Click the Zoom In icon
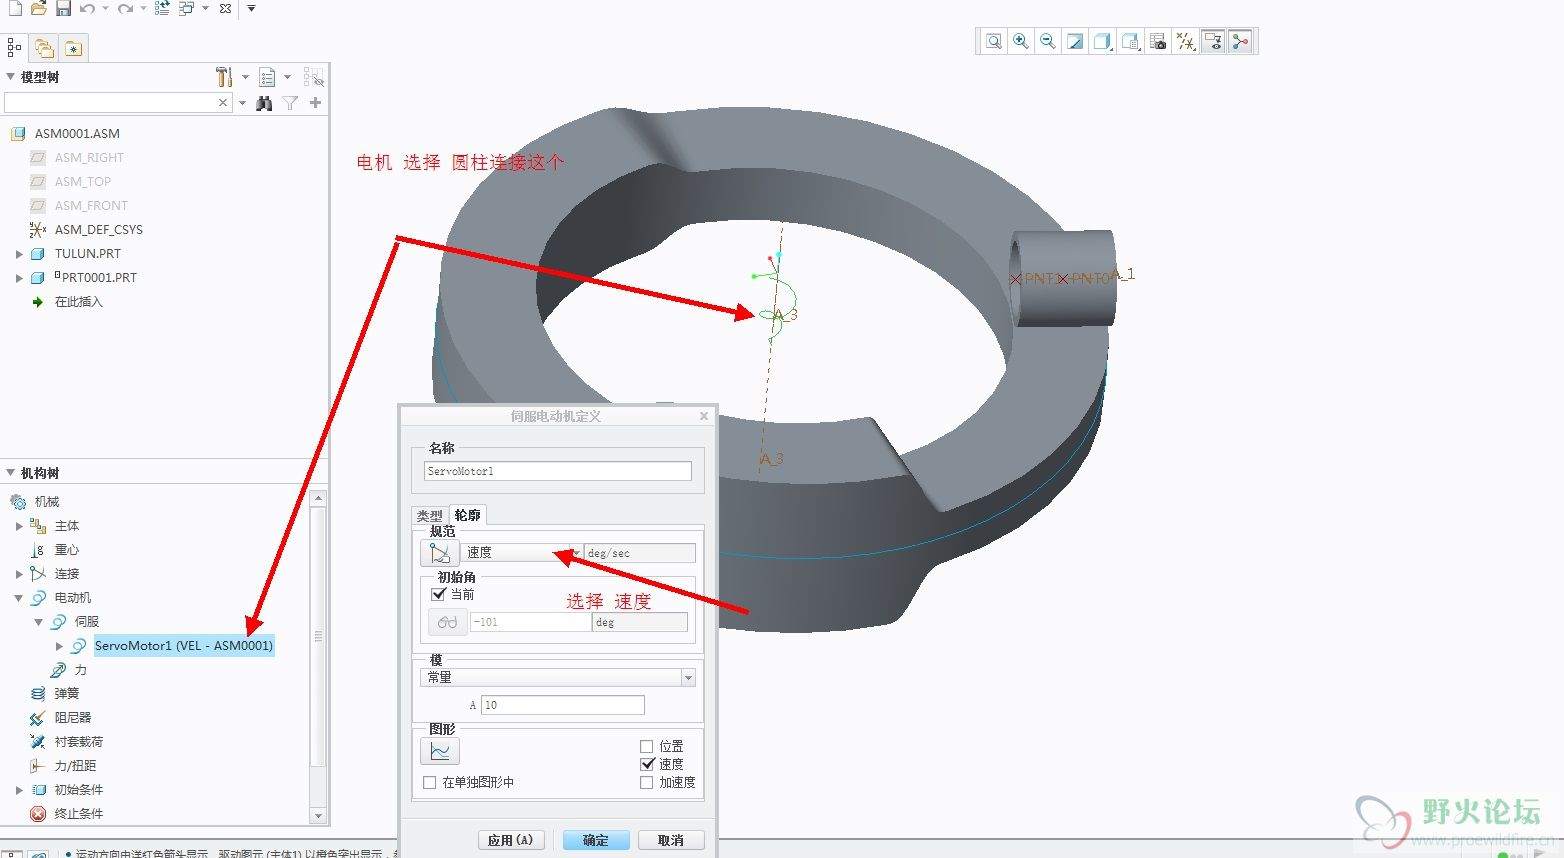1564x858 pixels. 1020,41
